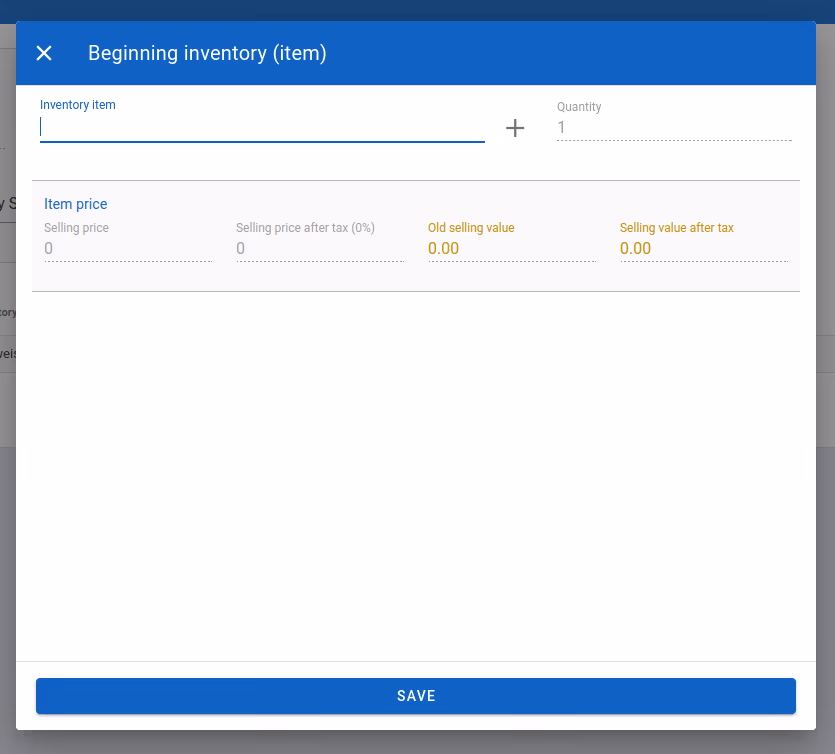Close the Beginning inventory dialog
Screen dimensions: 835x754
(44, 53)
